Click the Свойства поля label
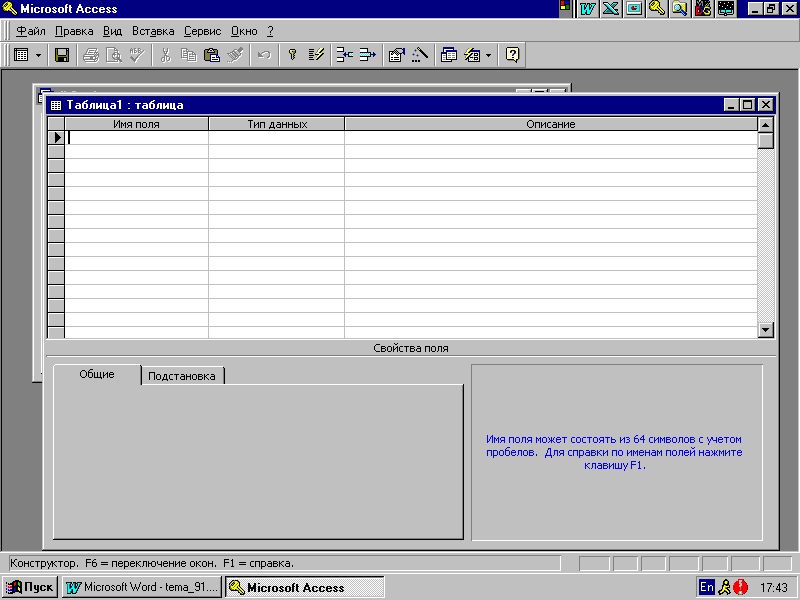800x600 pixels. tap(411, 348)
